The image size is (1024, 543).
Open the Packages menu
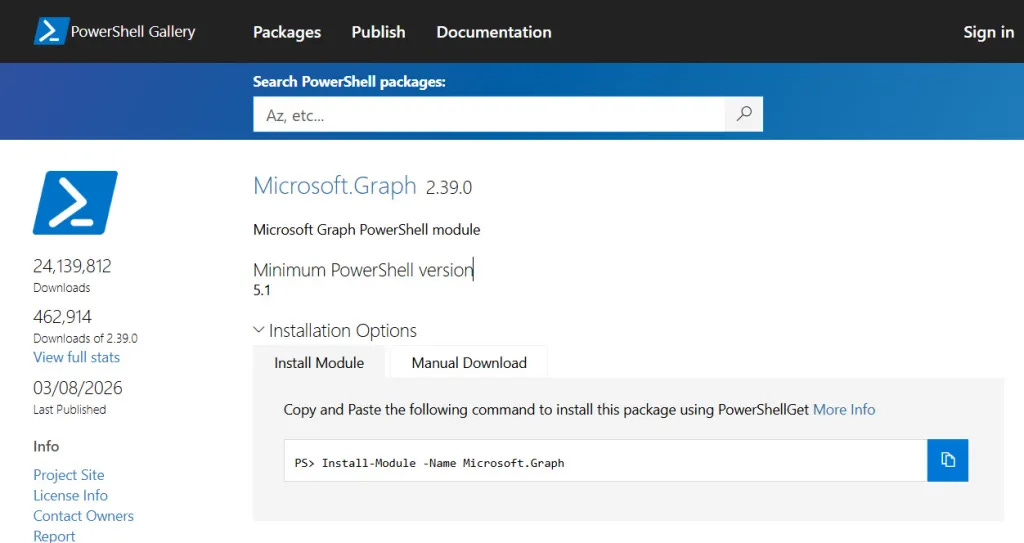(x=287, y=32)
